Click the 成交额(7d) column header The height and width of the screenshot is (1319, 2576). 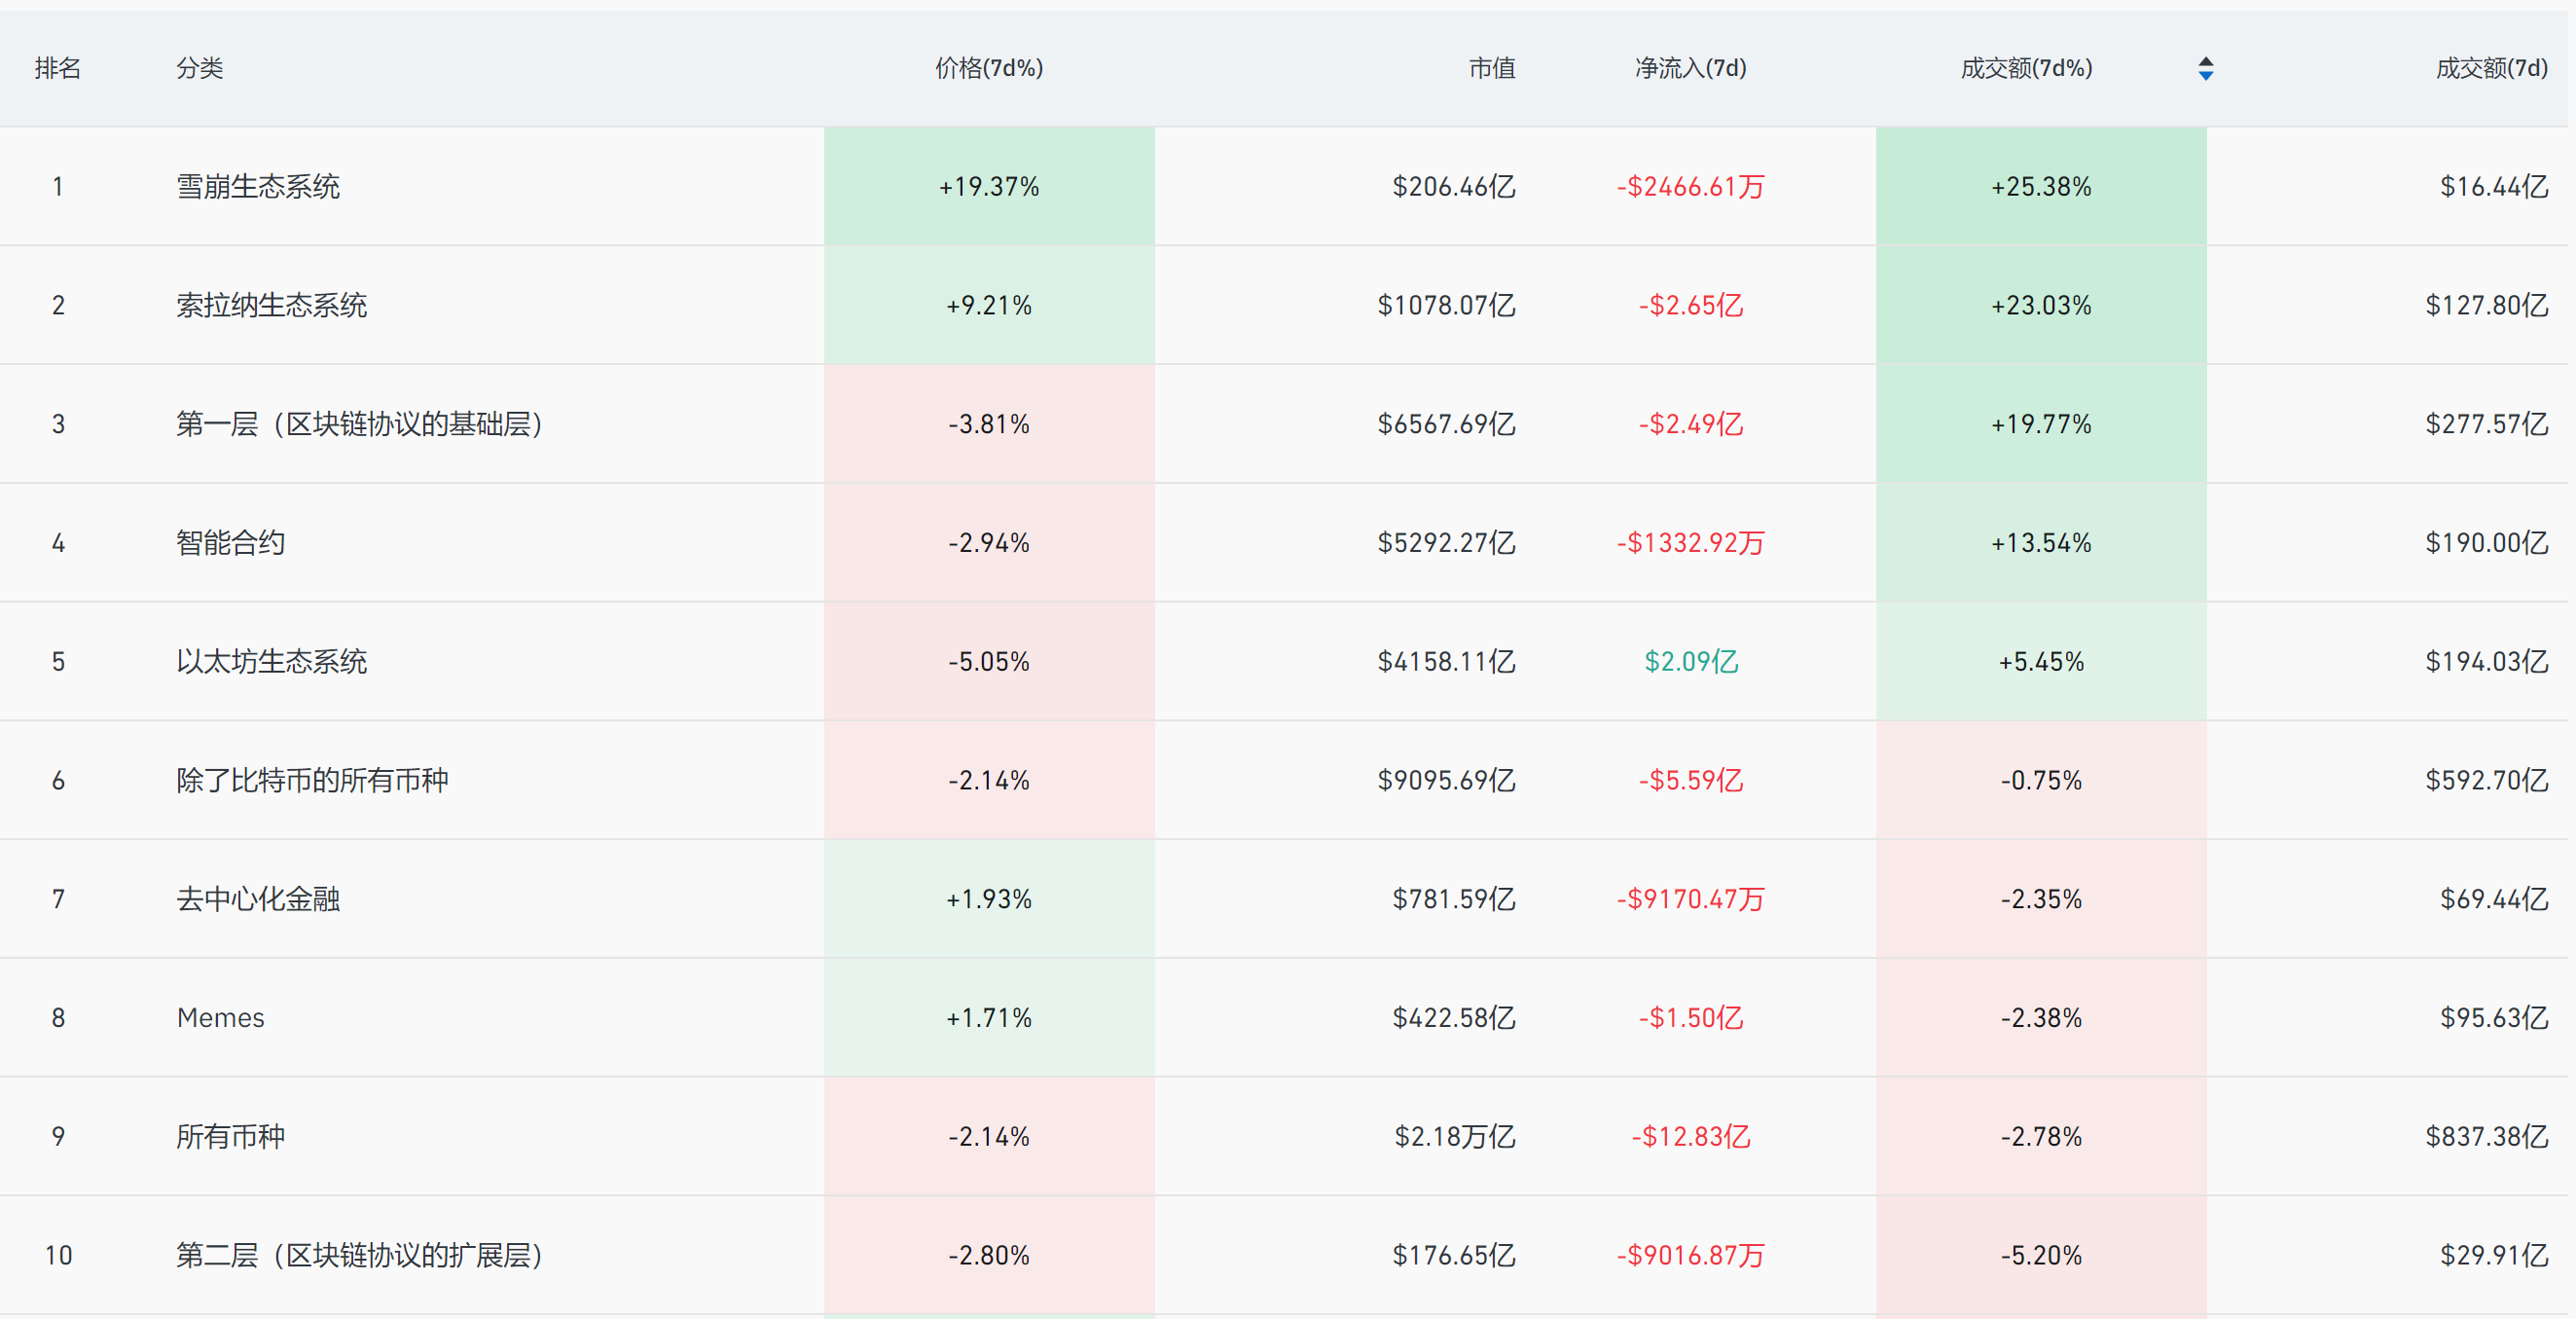[x=2492, y=68]
